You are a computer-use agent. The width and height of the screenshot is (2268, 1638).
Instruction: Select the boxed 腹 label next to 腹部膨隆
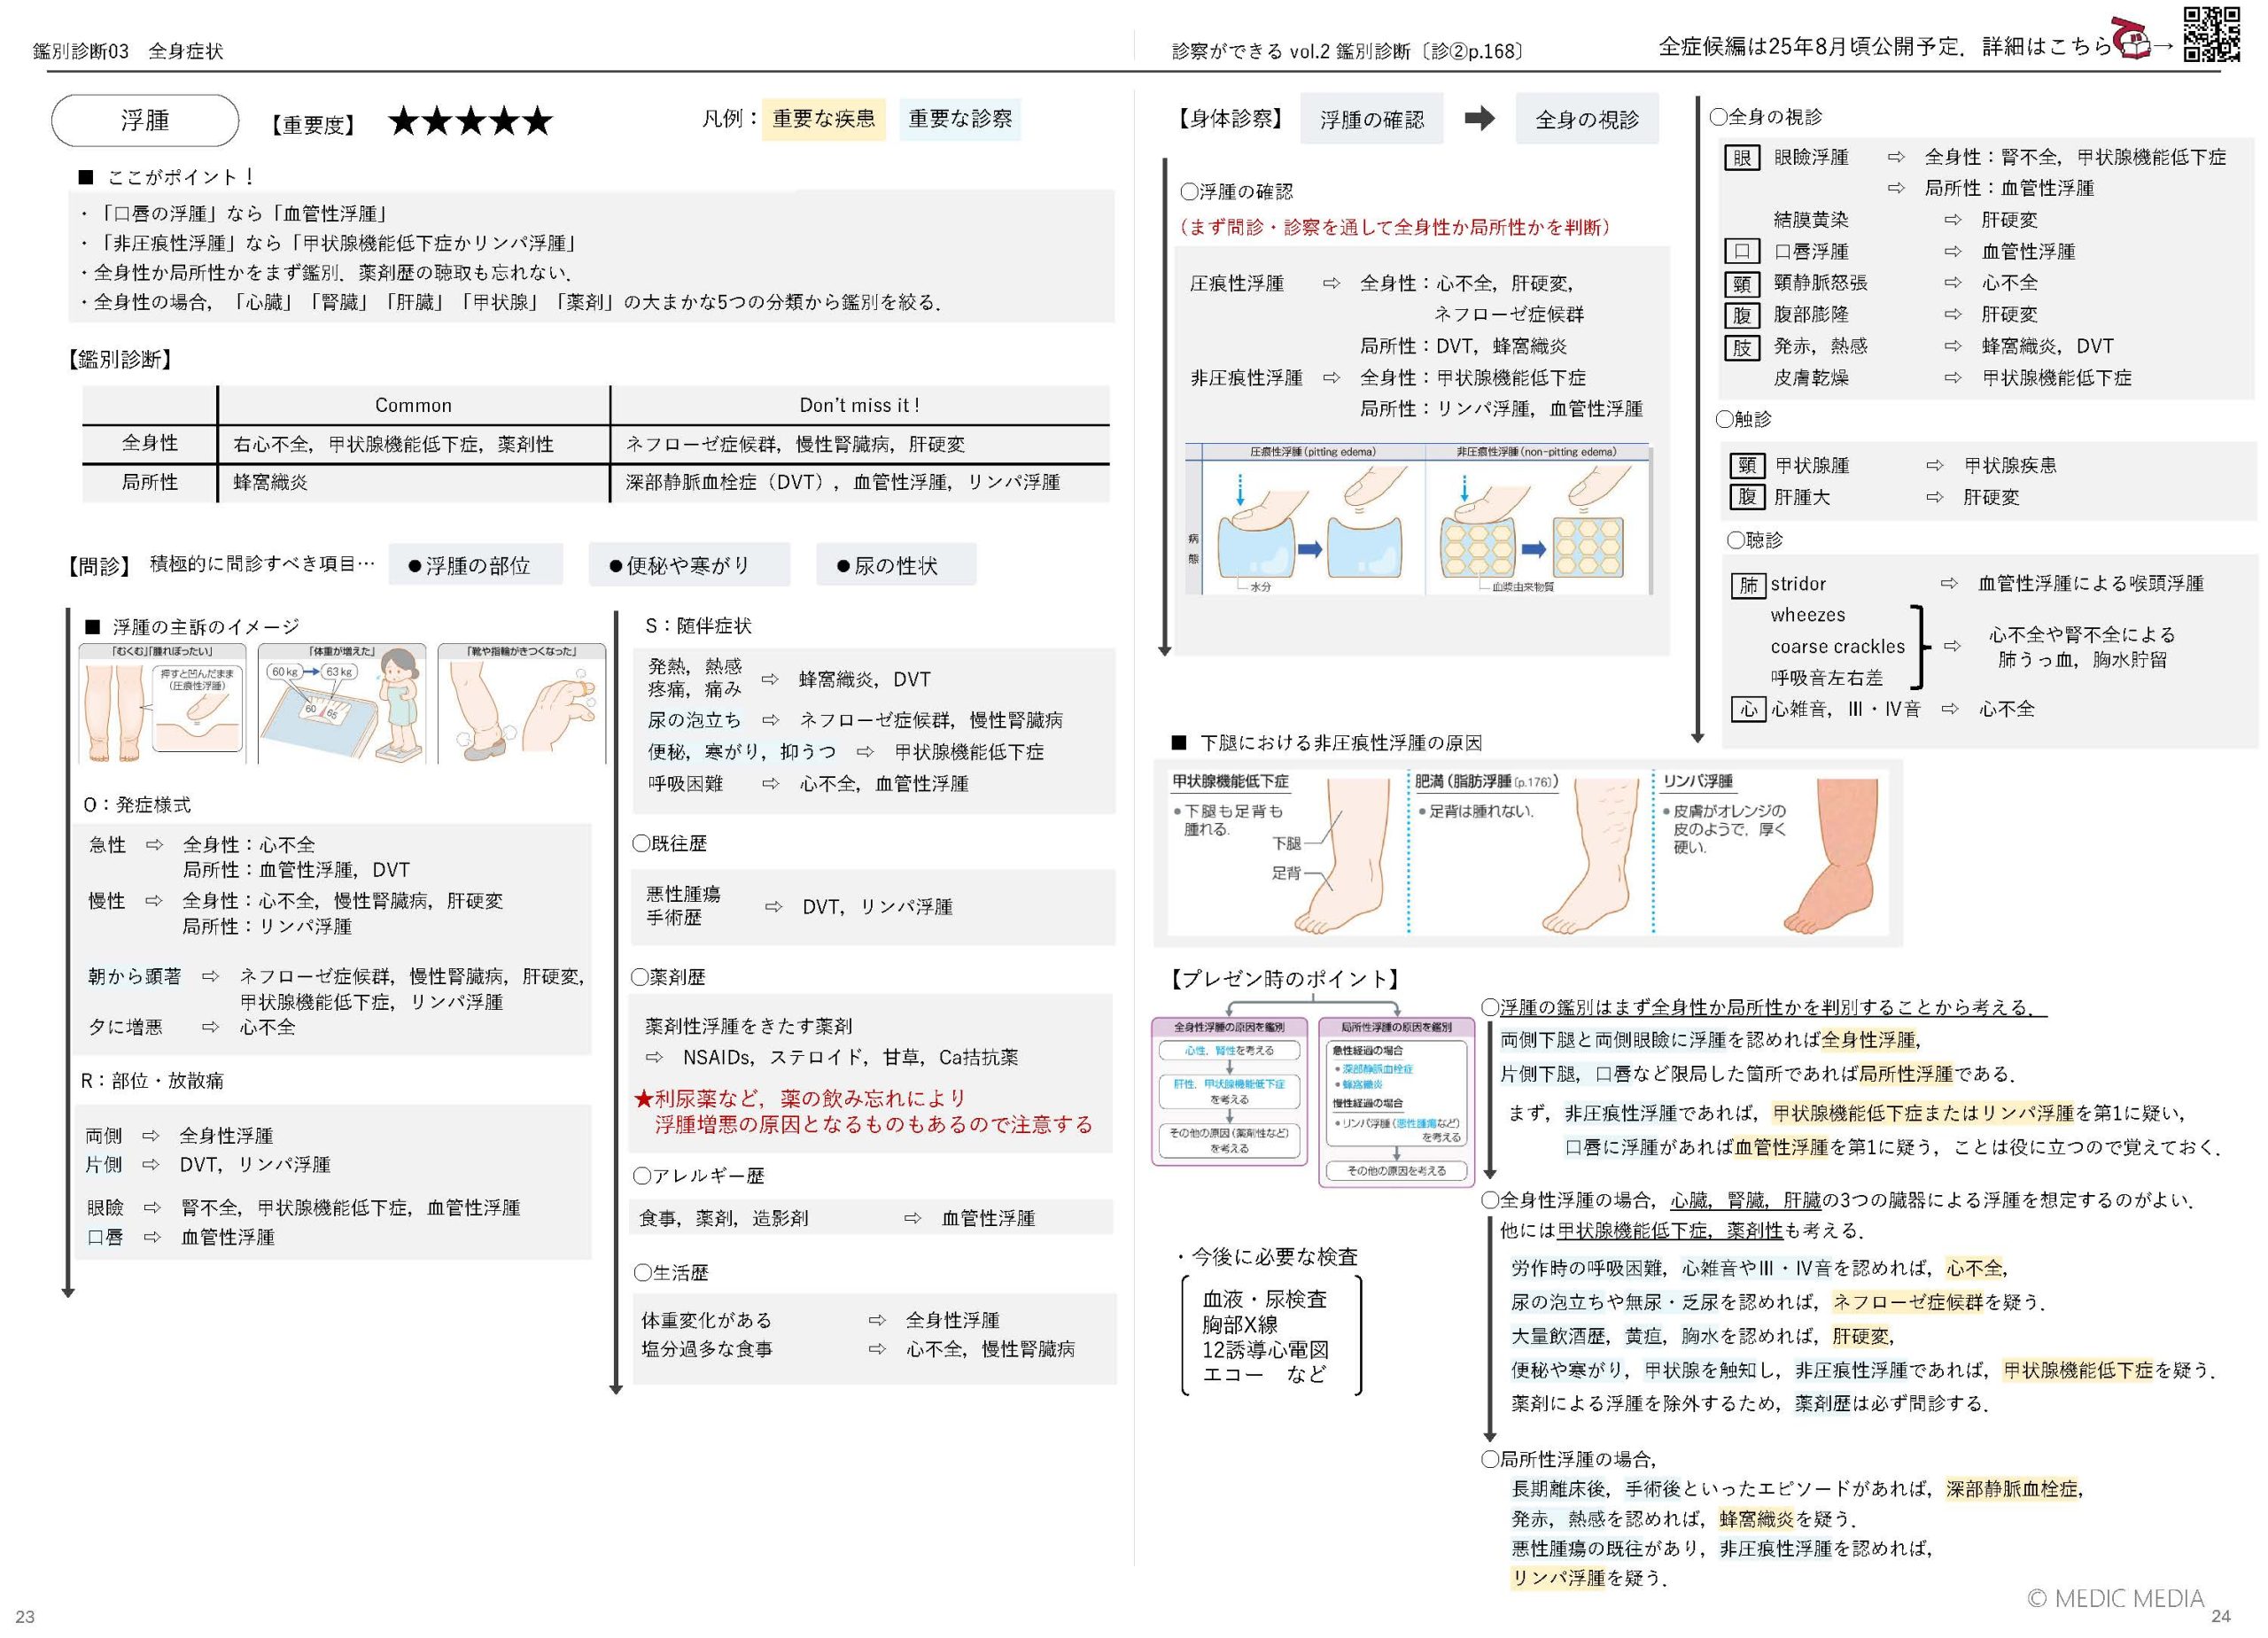[1742, 315]
